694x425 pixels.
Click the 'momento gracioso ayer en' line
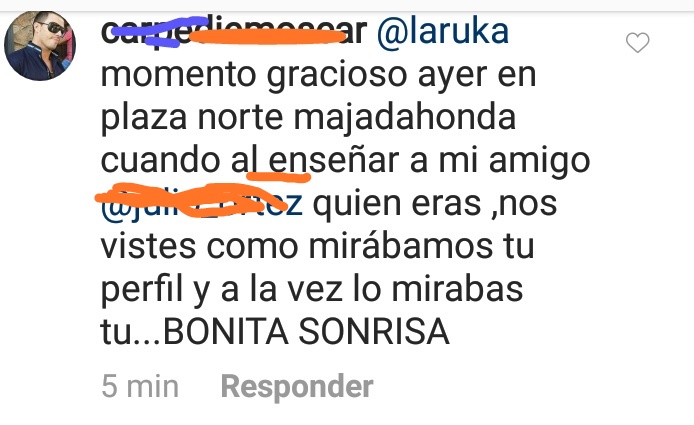tap(319, 75)
